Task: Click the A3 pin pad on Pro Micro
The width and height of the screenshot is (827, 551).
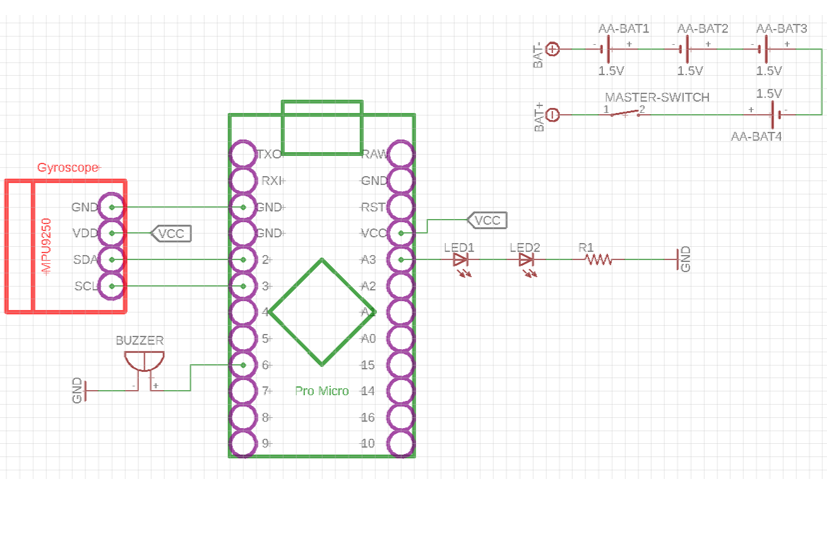Action: pos(401,260)
